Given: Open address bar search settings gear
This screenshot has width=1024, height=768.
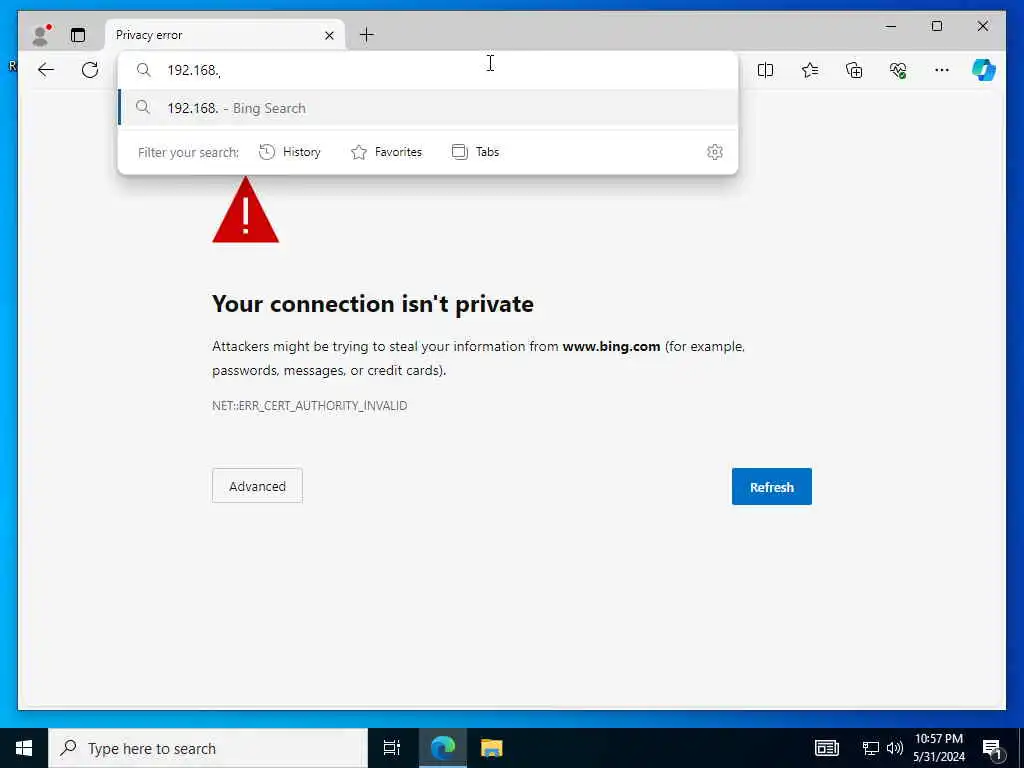Looking at the screenshot, I should [714, 152].
